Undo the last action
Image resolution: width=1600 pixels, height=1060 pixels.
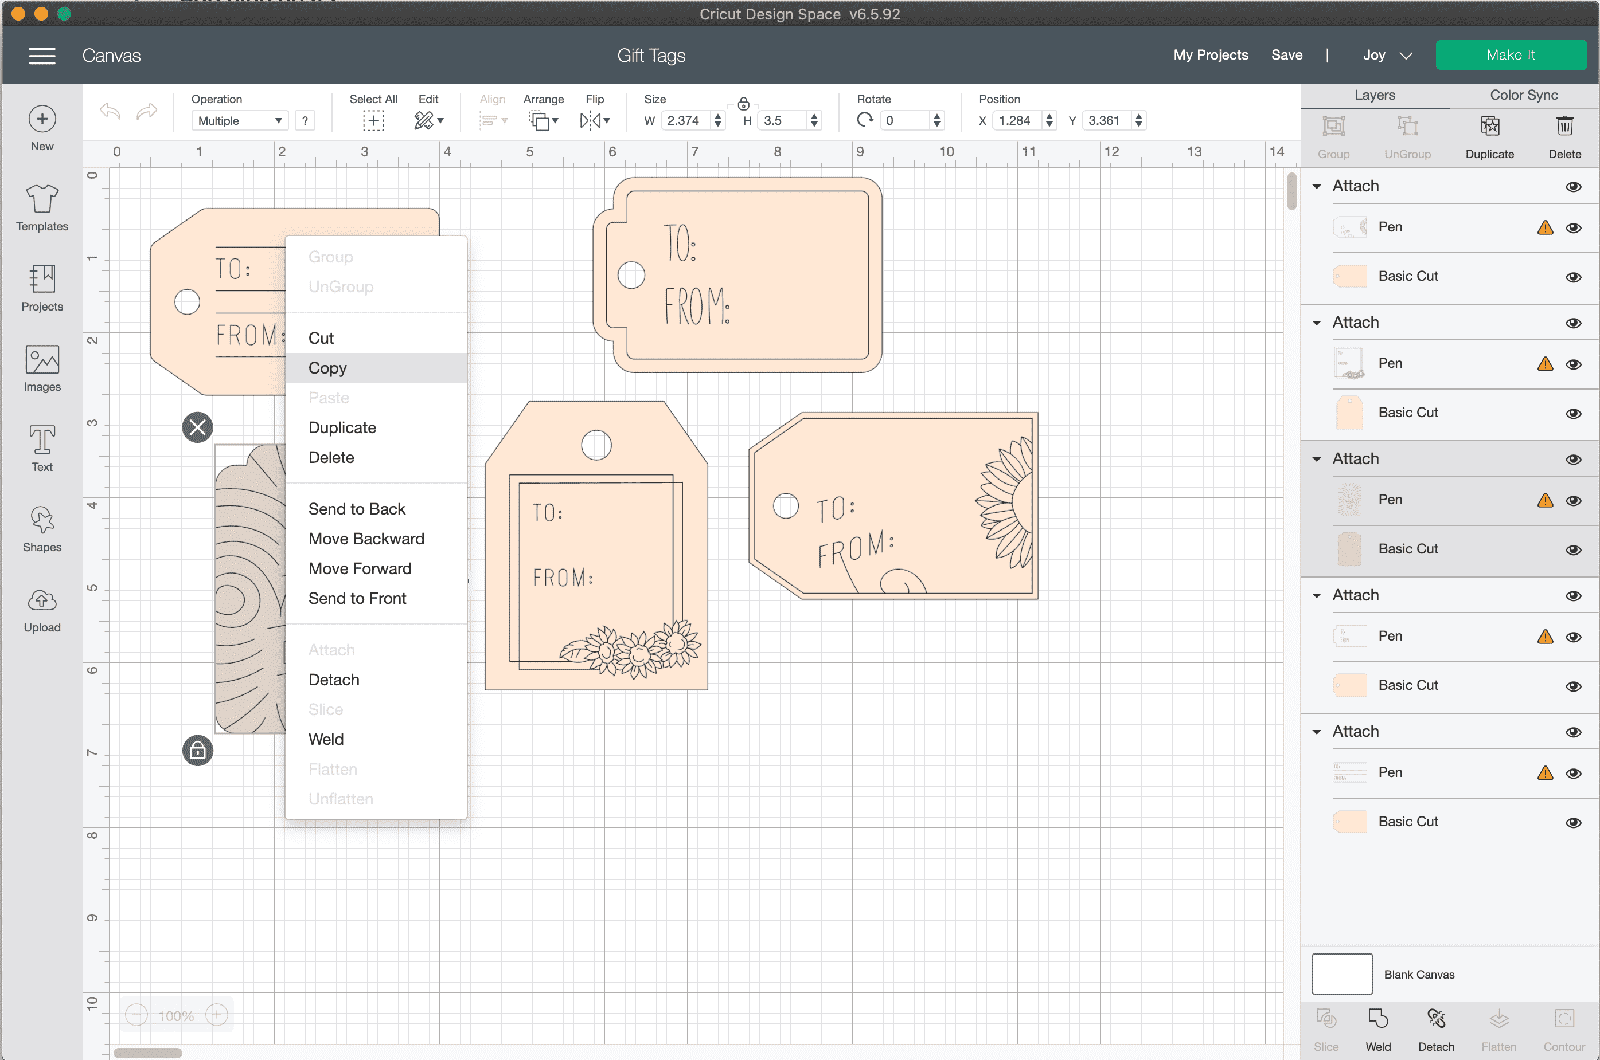coord(110,111)
